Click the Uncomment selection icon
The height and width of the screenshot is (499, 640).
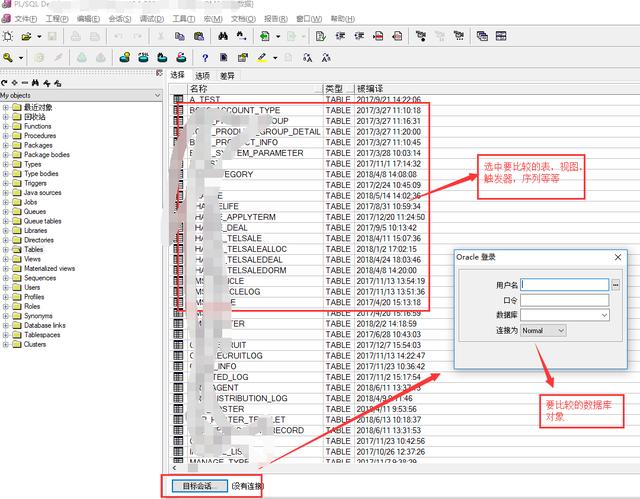tap(397, 36)
